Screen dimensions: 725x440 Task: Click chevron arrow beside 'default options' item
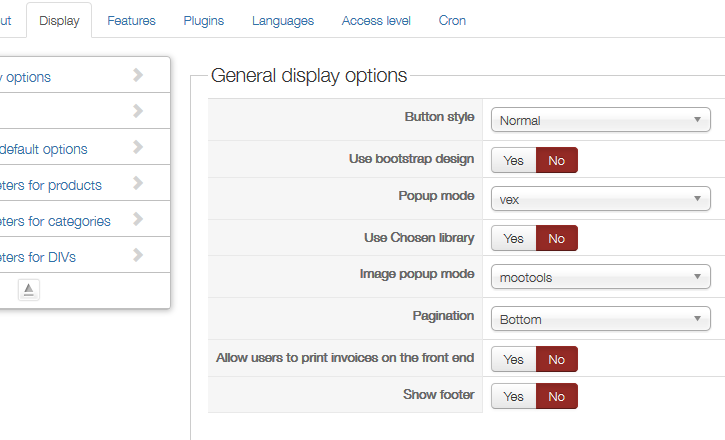[138, 148]
